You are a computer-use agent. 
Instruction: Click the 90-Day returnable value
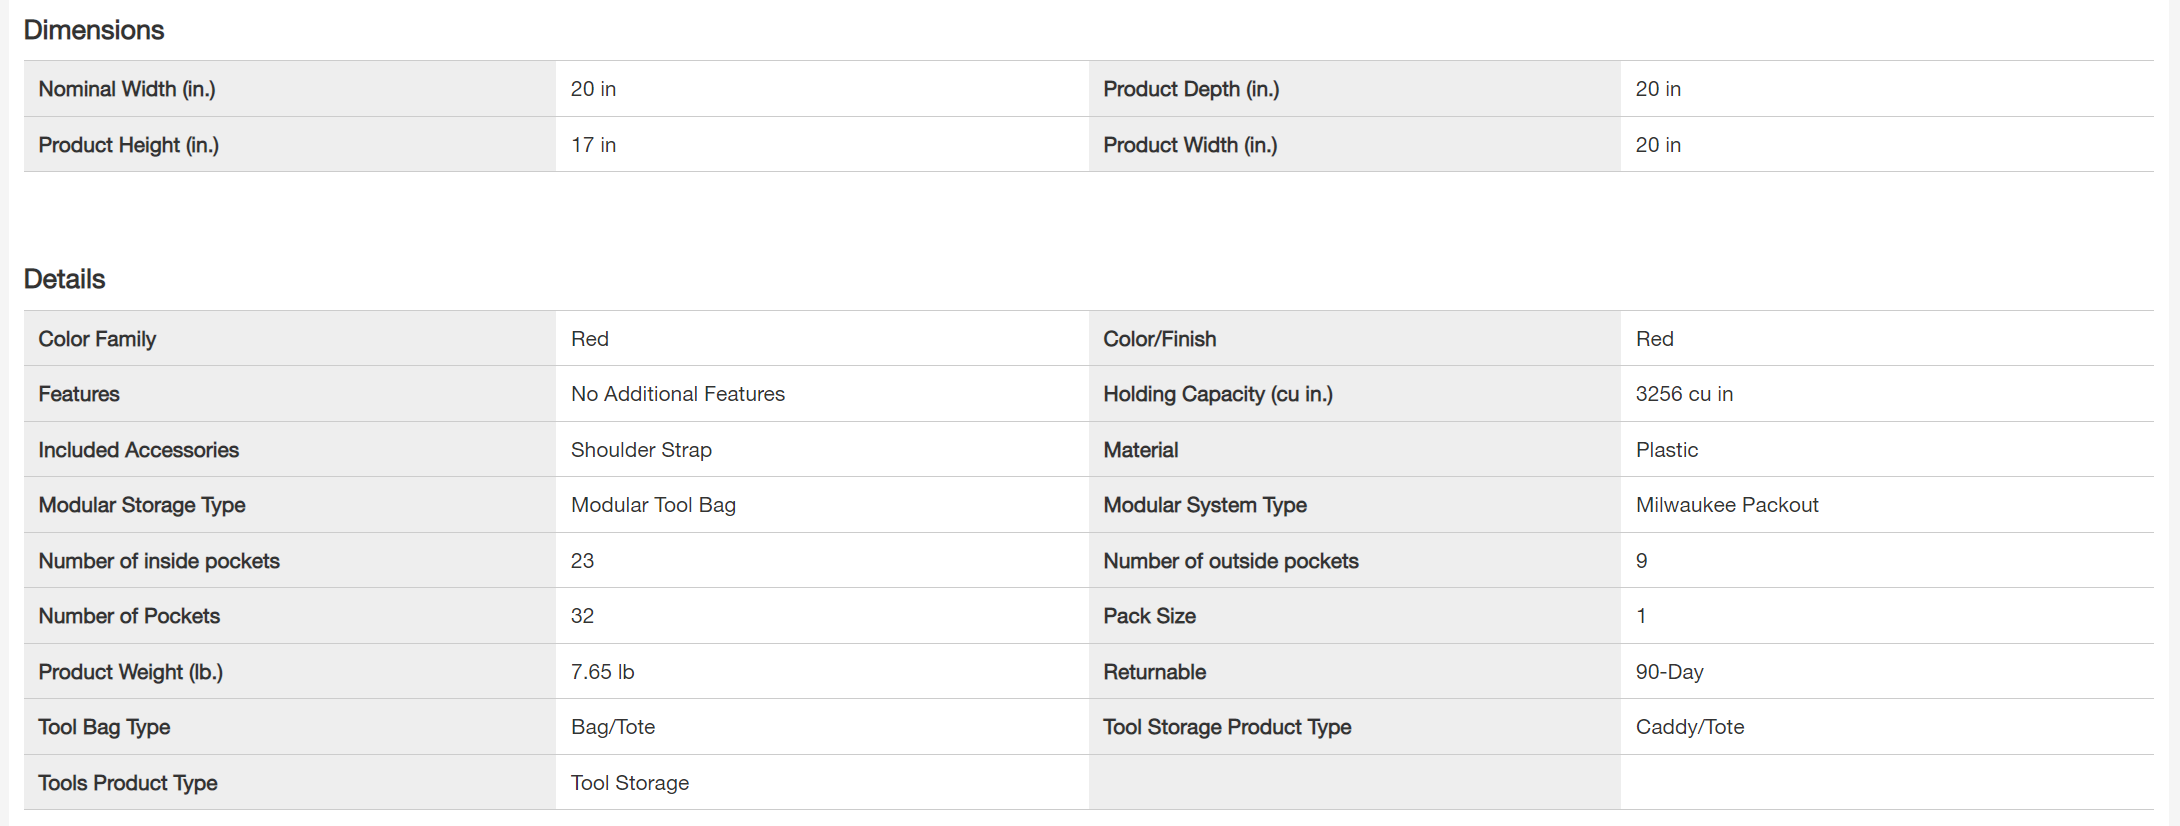pos(1669,672)
